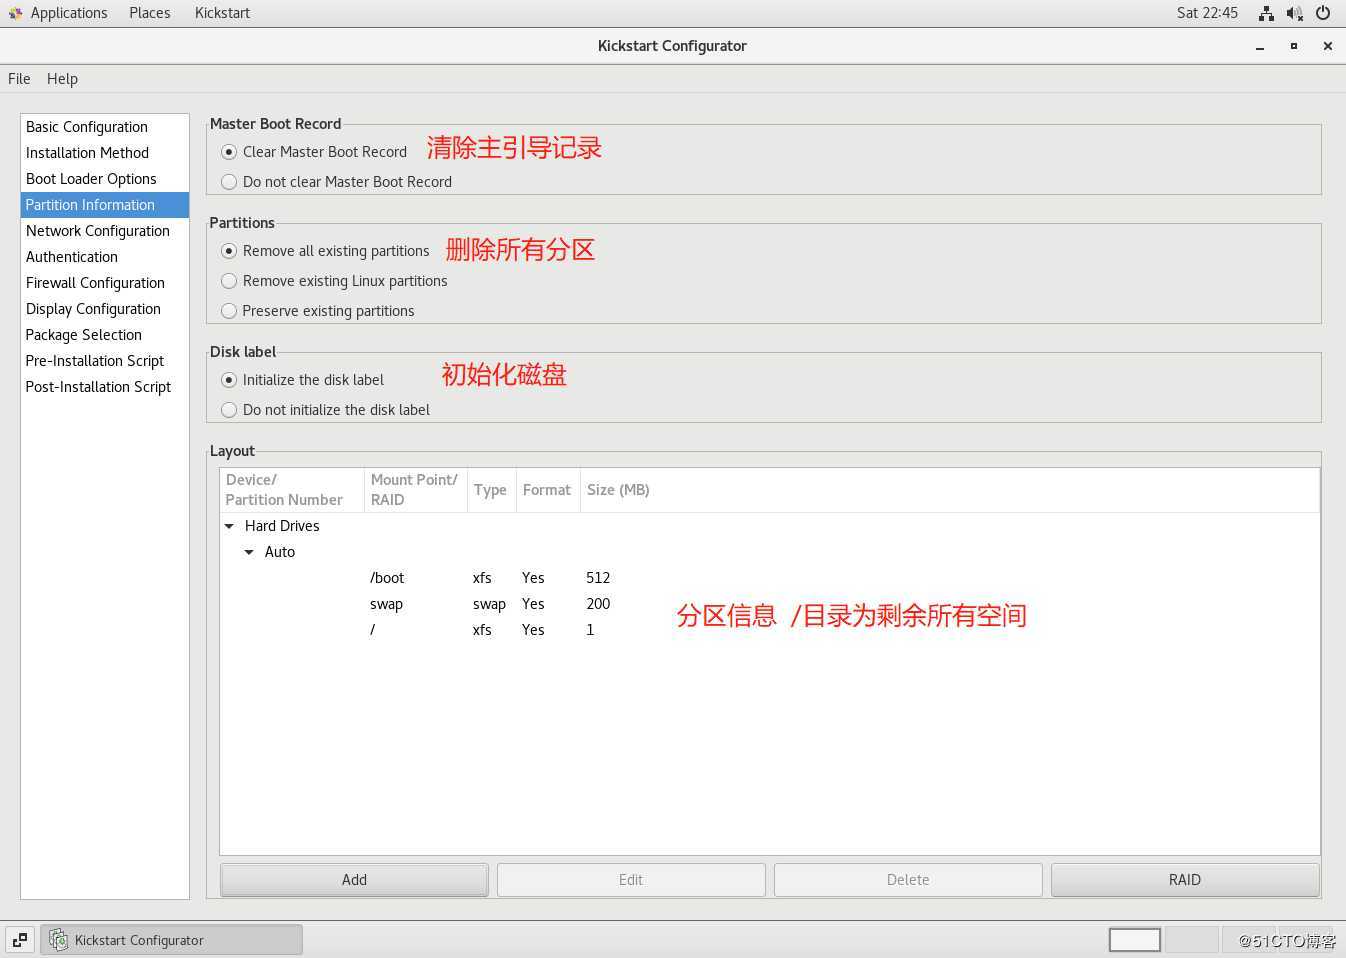Click the Size (MB) column header
The height and width of the screenshot is (958, 1346).
pyautogui.click(x=950, y=490)
